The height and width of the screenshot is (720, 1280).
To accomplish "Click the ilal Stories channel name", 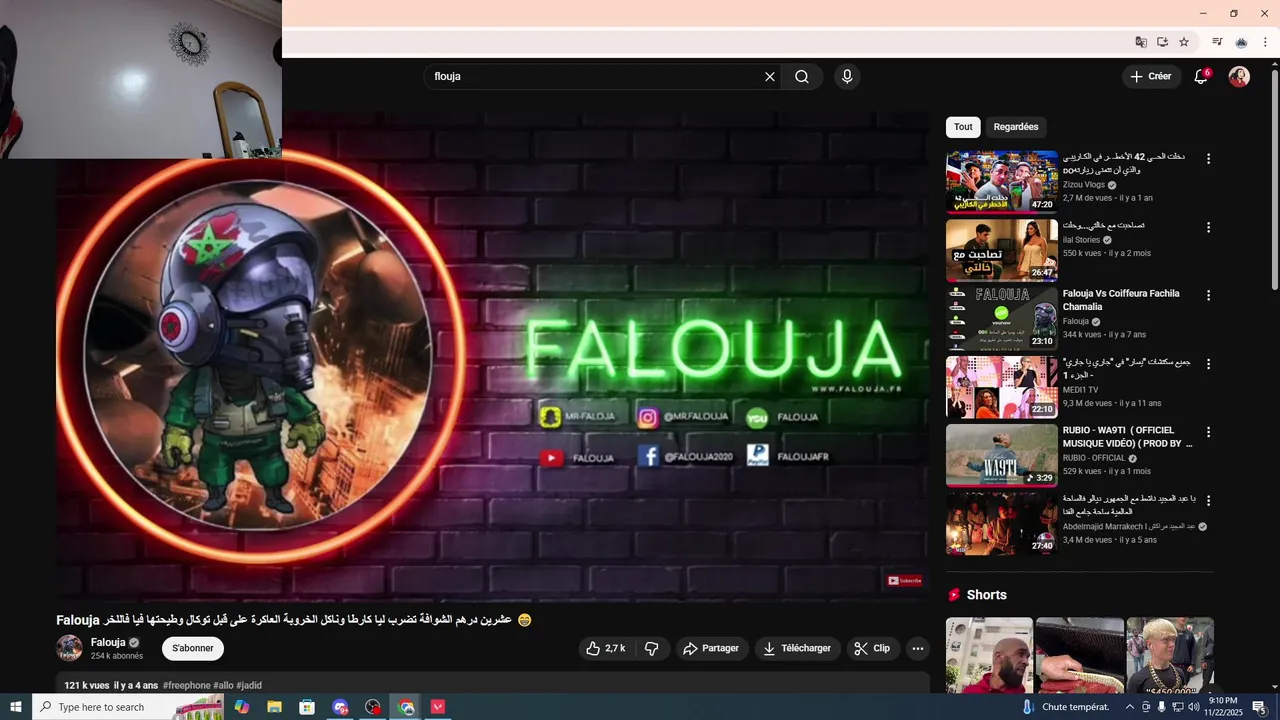I will [1081, 240].
